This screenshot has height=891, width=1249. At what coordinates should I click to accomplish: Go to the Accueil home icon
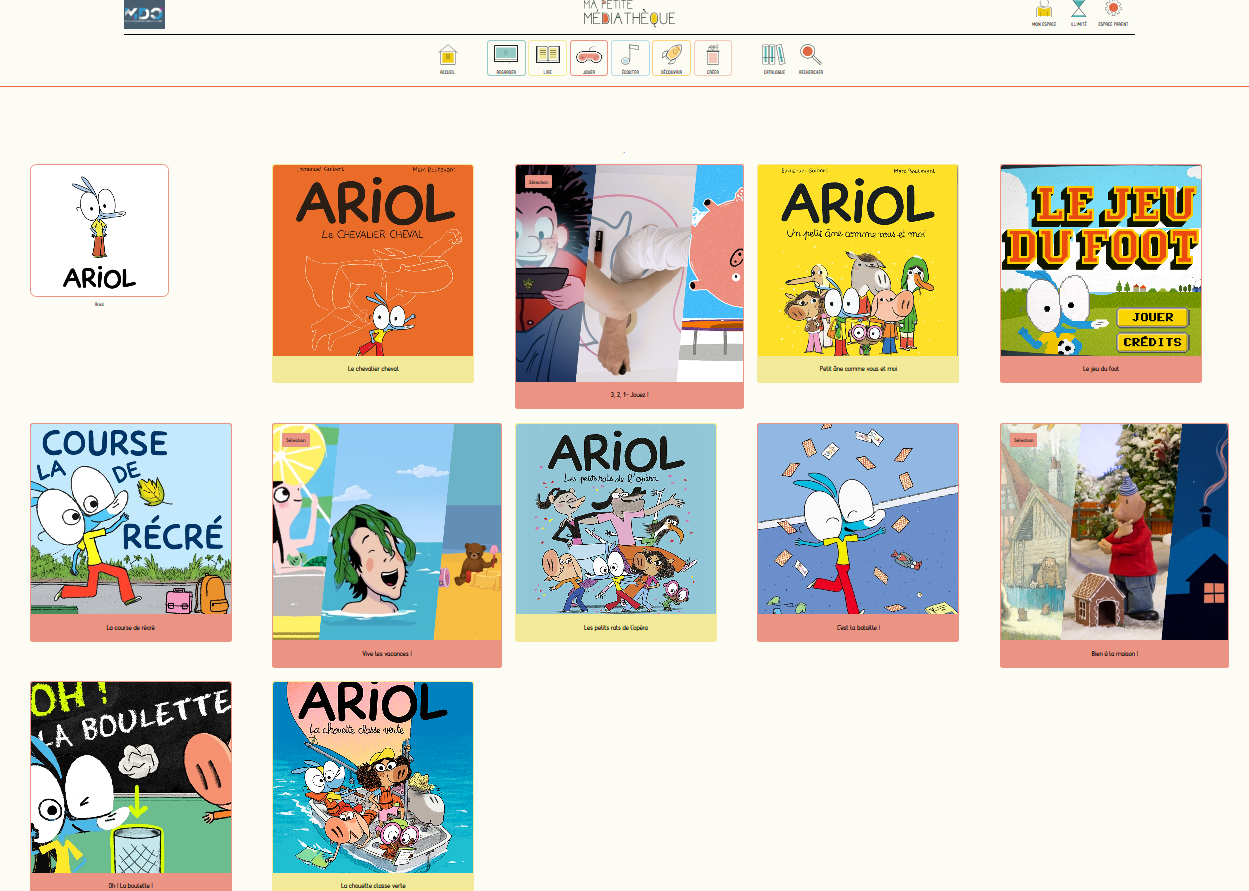(447, 56)
